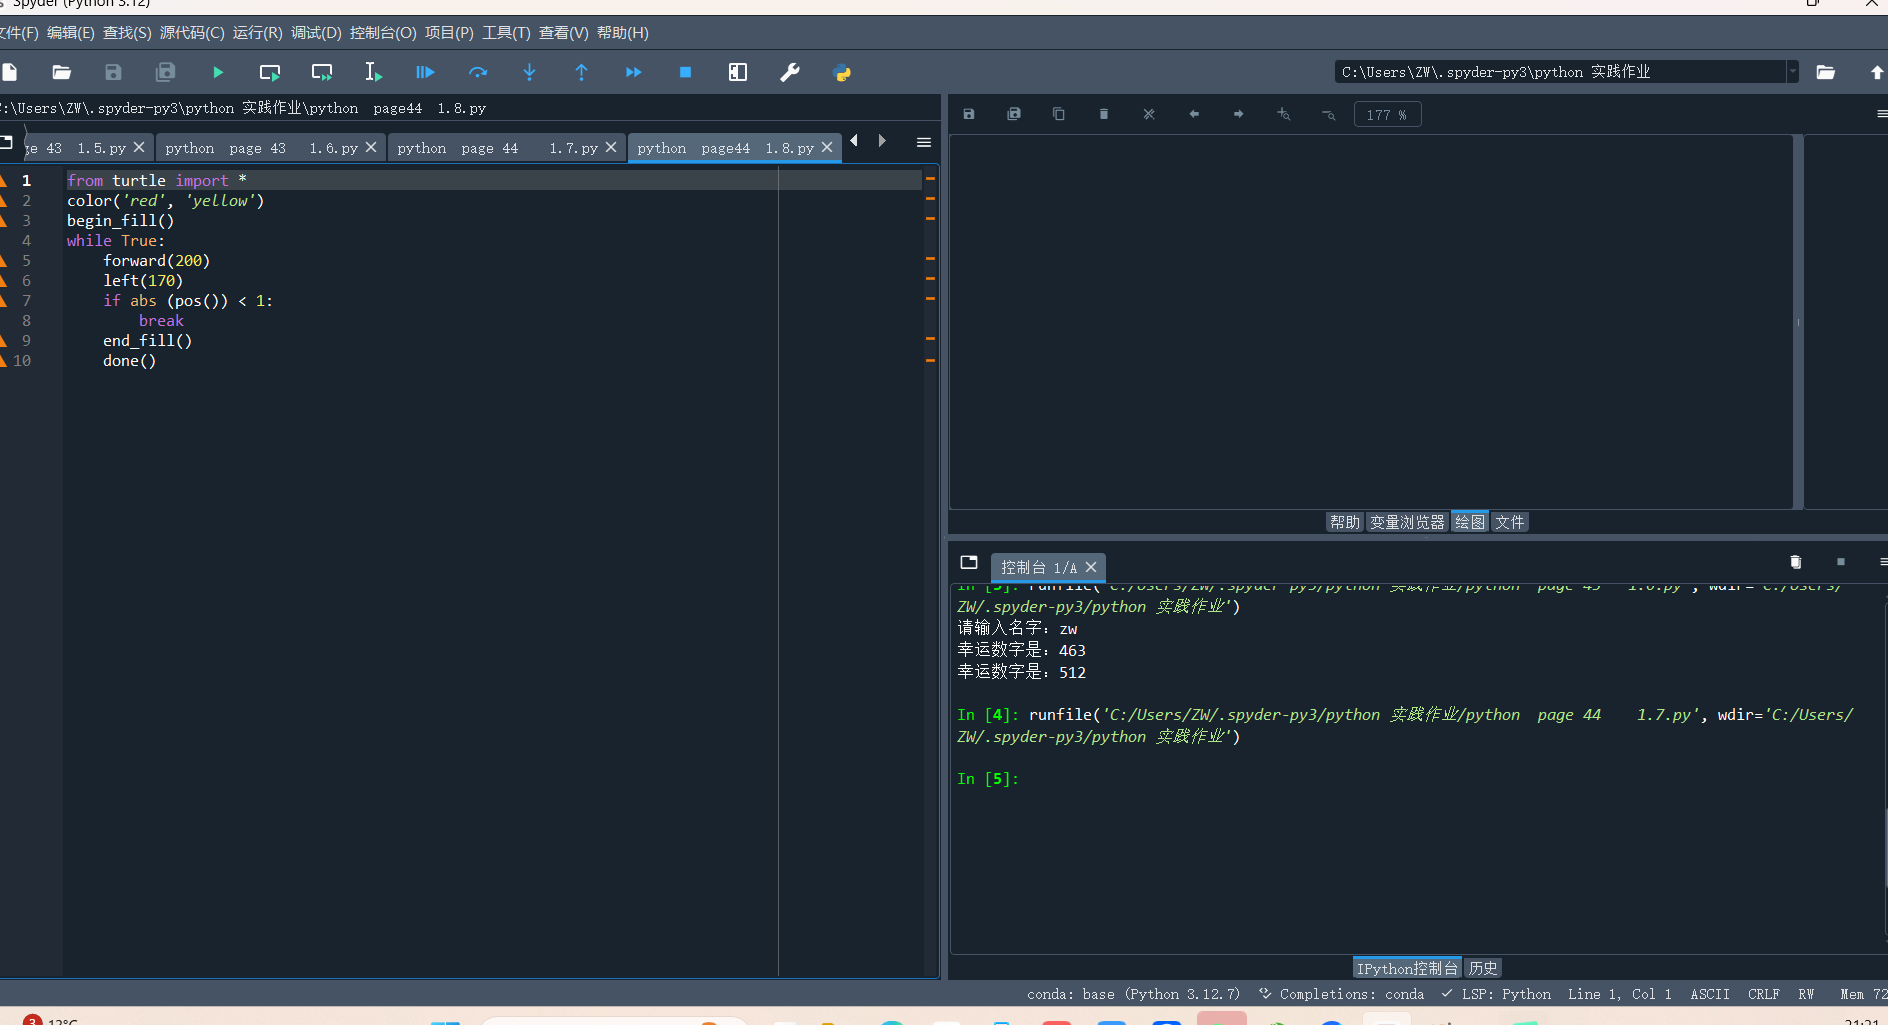Start debugging the file
The width and height of the screenshot is (1888, 1025).
coord(425,72)
